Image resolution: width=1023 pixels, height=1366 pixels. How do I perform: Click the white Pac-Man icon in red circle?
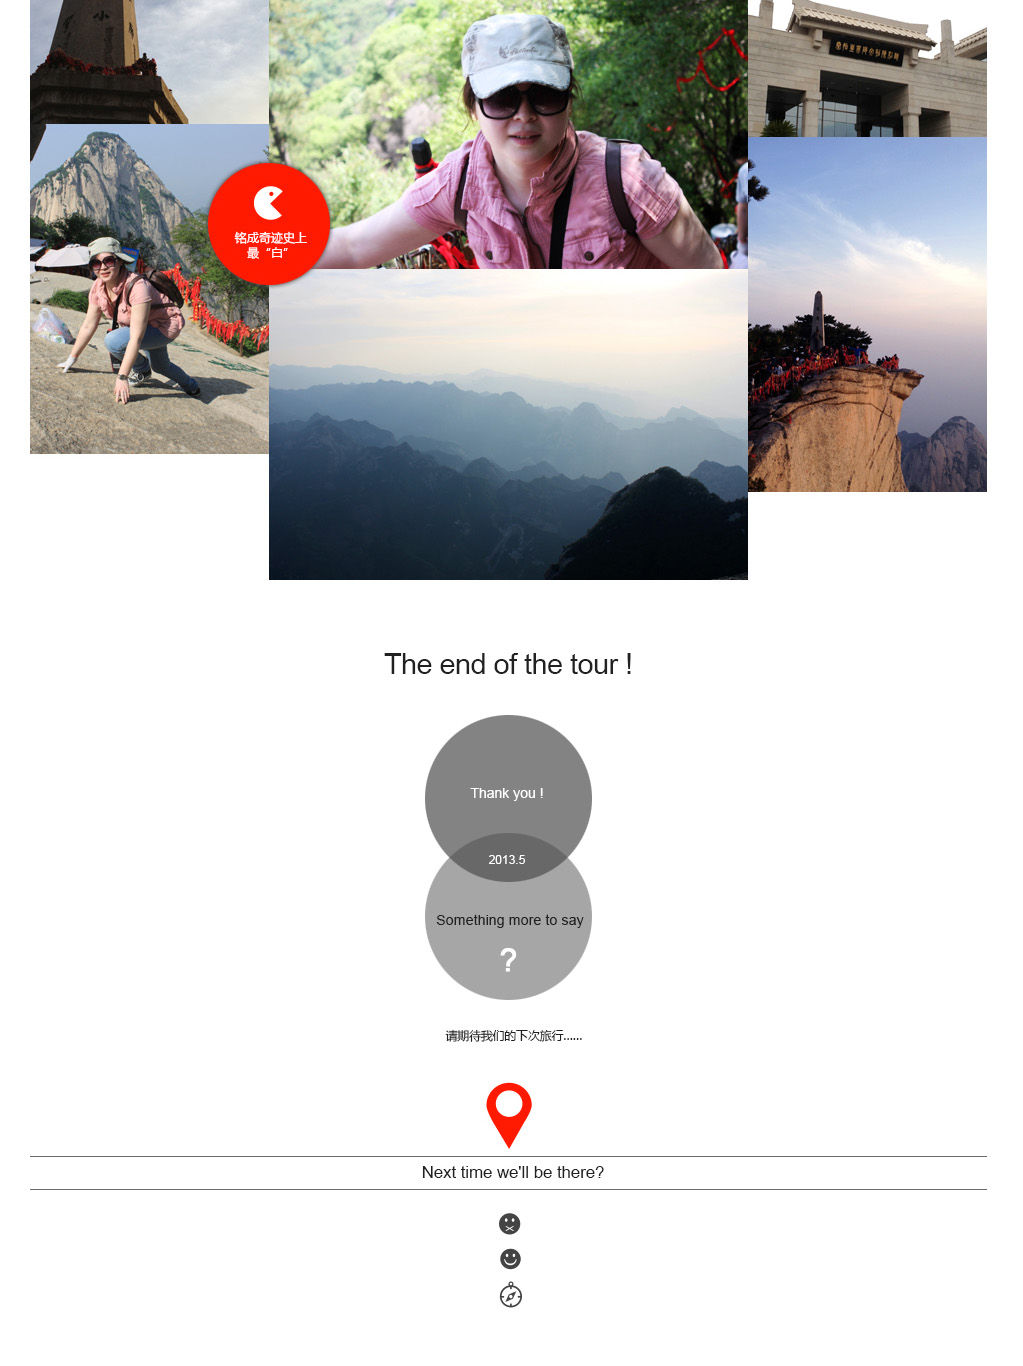[x=268, y=202]
